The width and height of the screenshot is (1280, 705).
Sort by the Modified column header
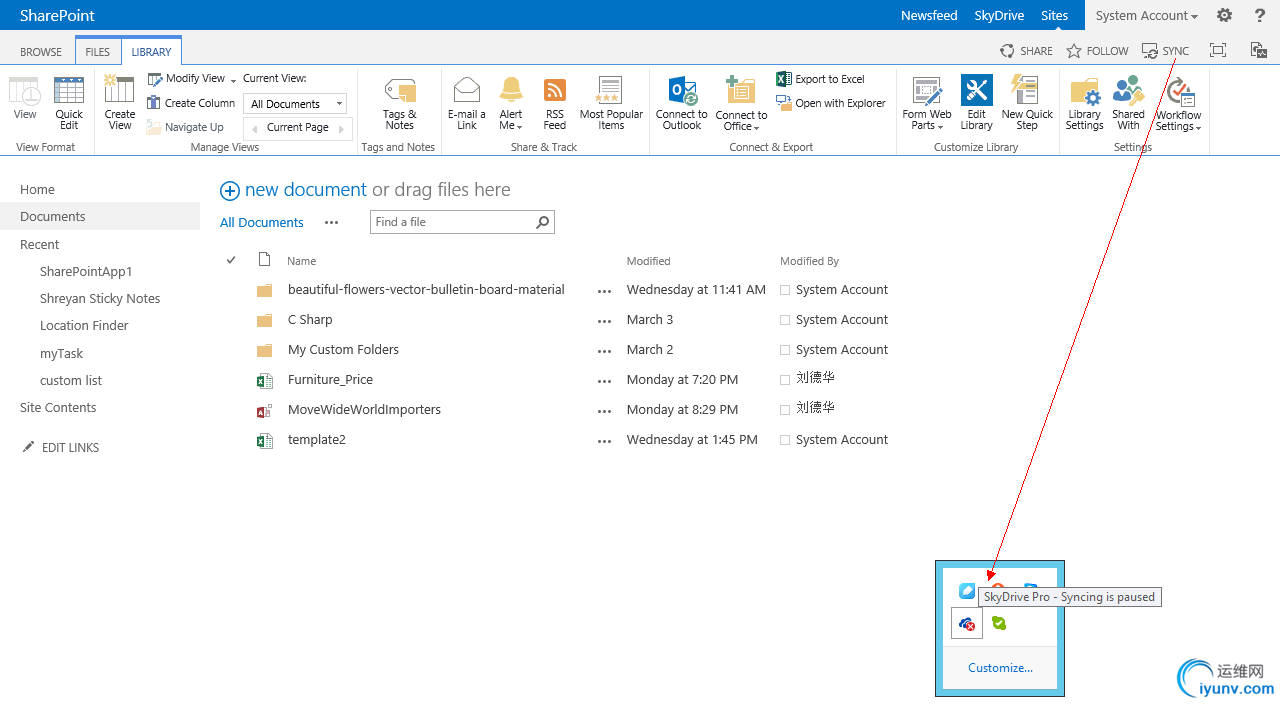[x=648, y=261]
